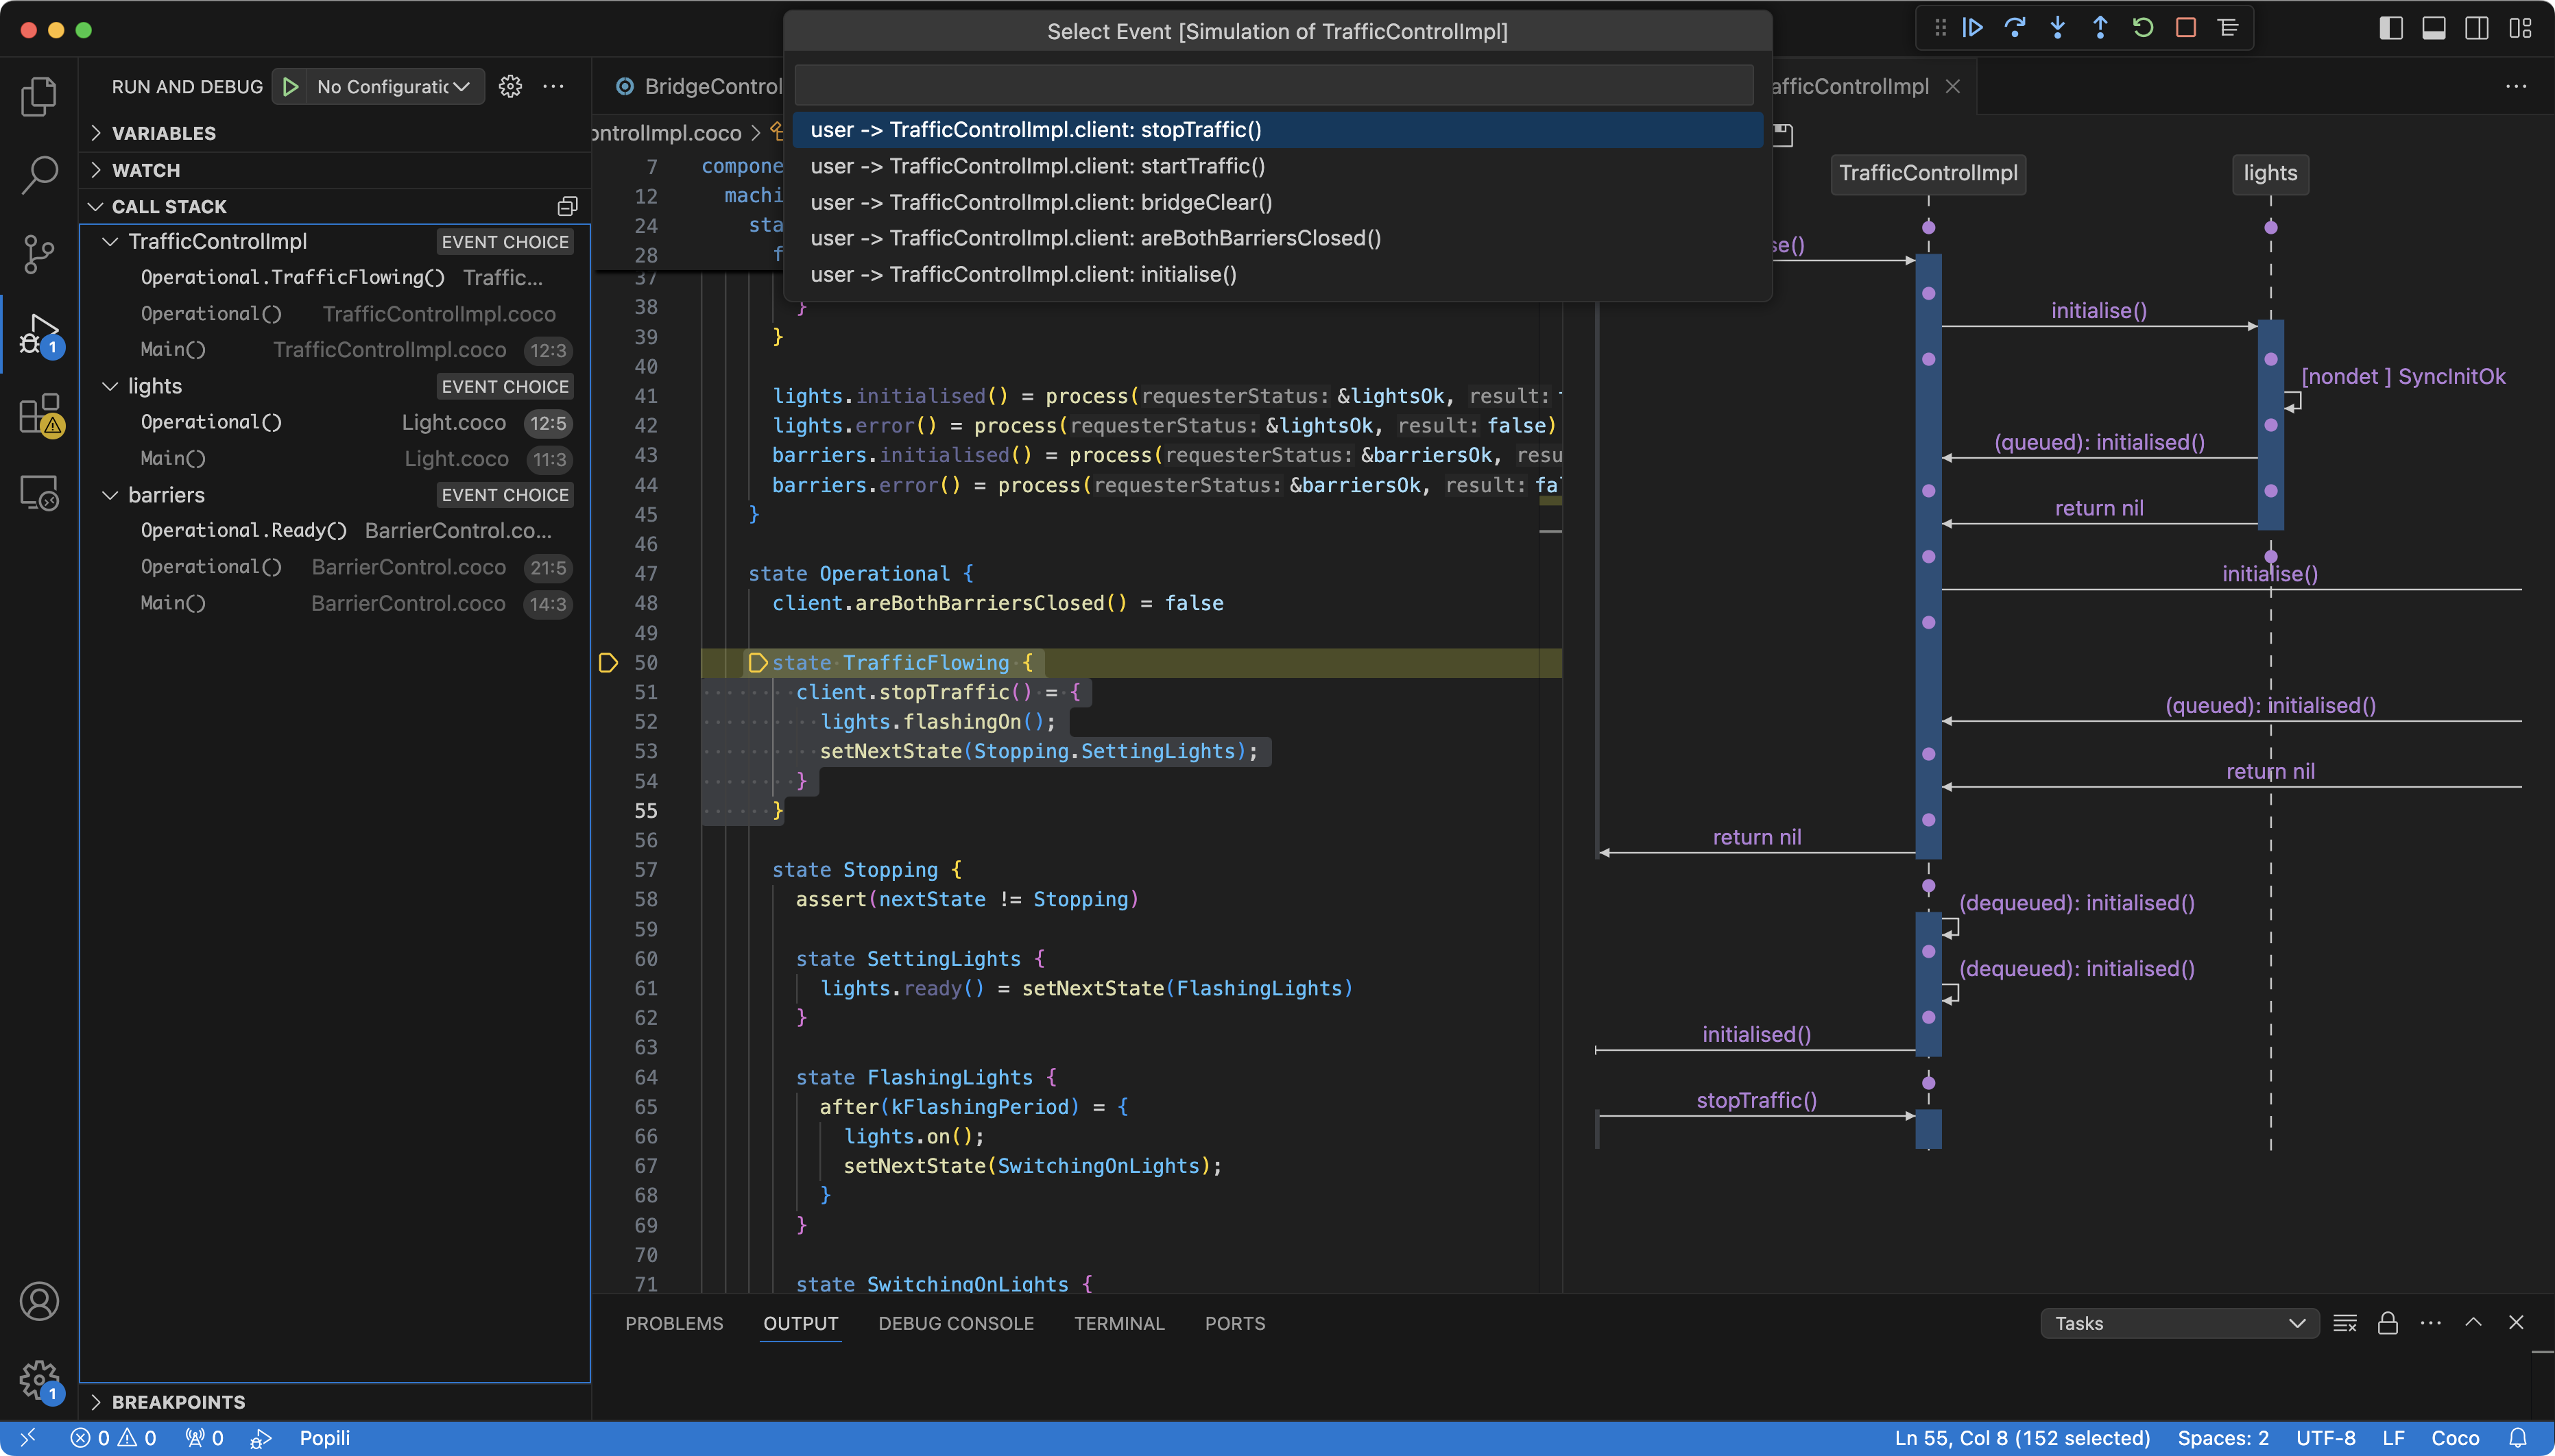This screenshot has height=1456, width=2555.
Task: Open remote window indicator in status bar
Action: [x=27, y=1438]
